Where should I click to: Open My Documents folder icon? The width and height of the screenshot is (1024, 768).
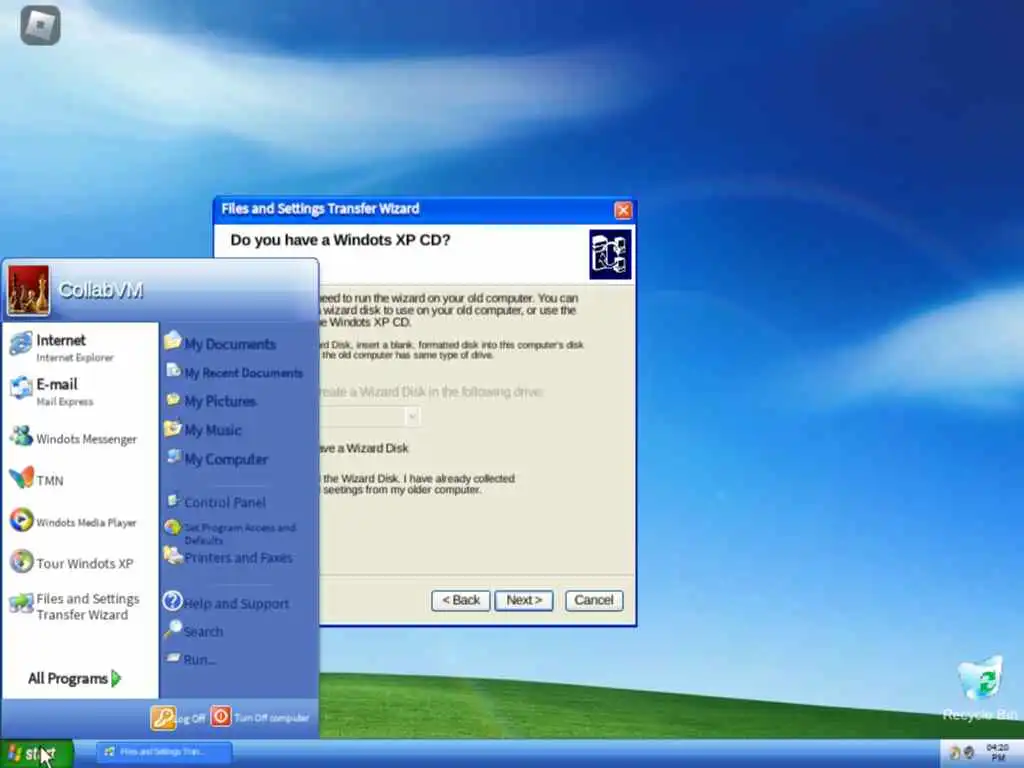172,341
